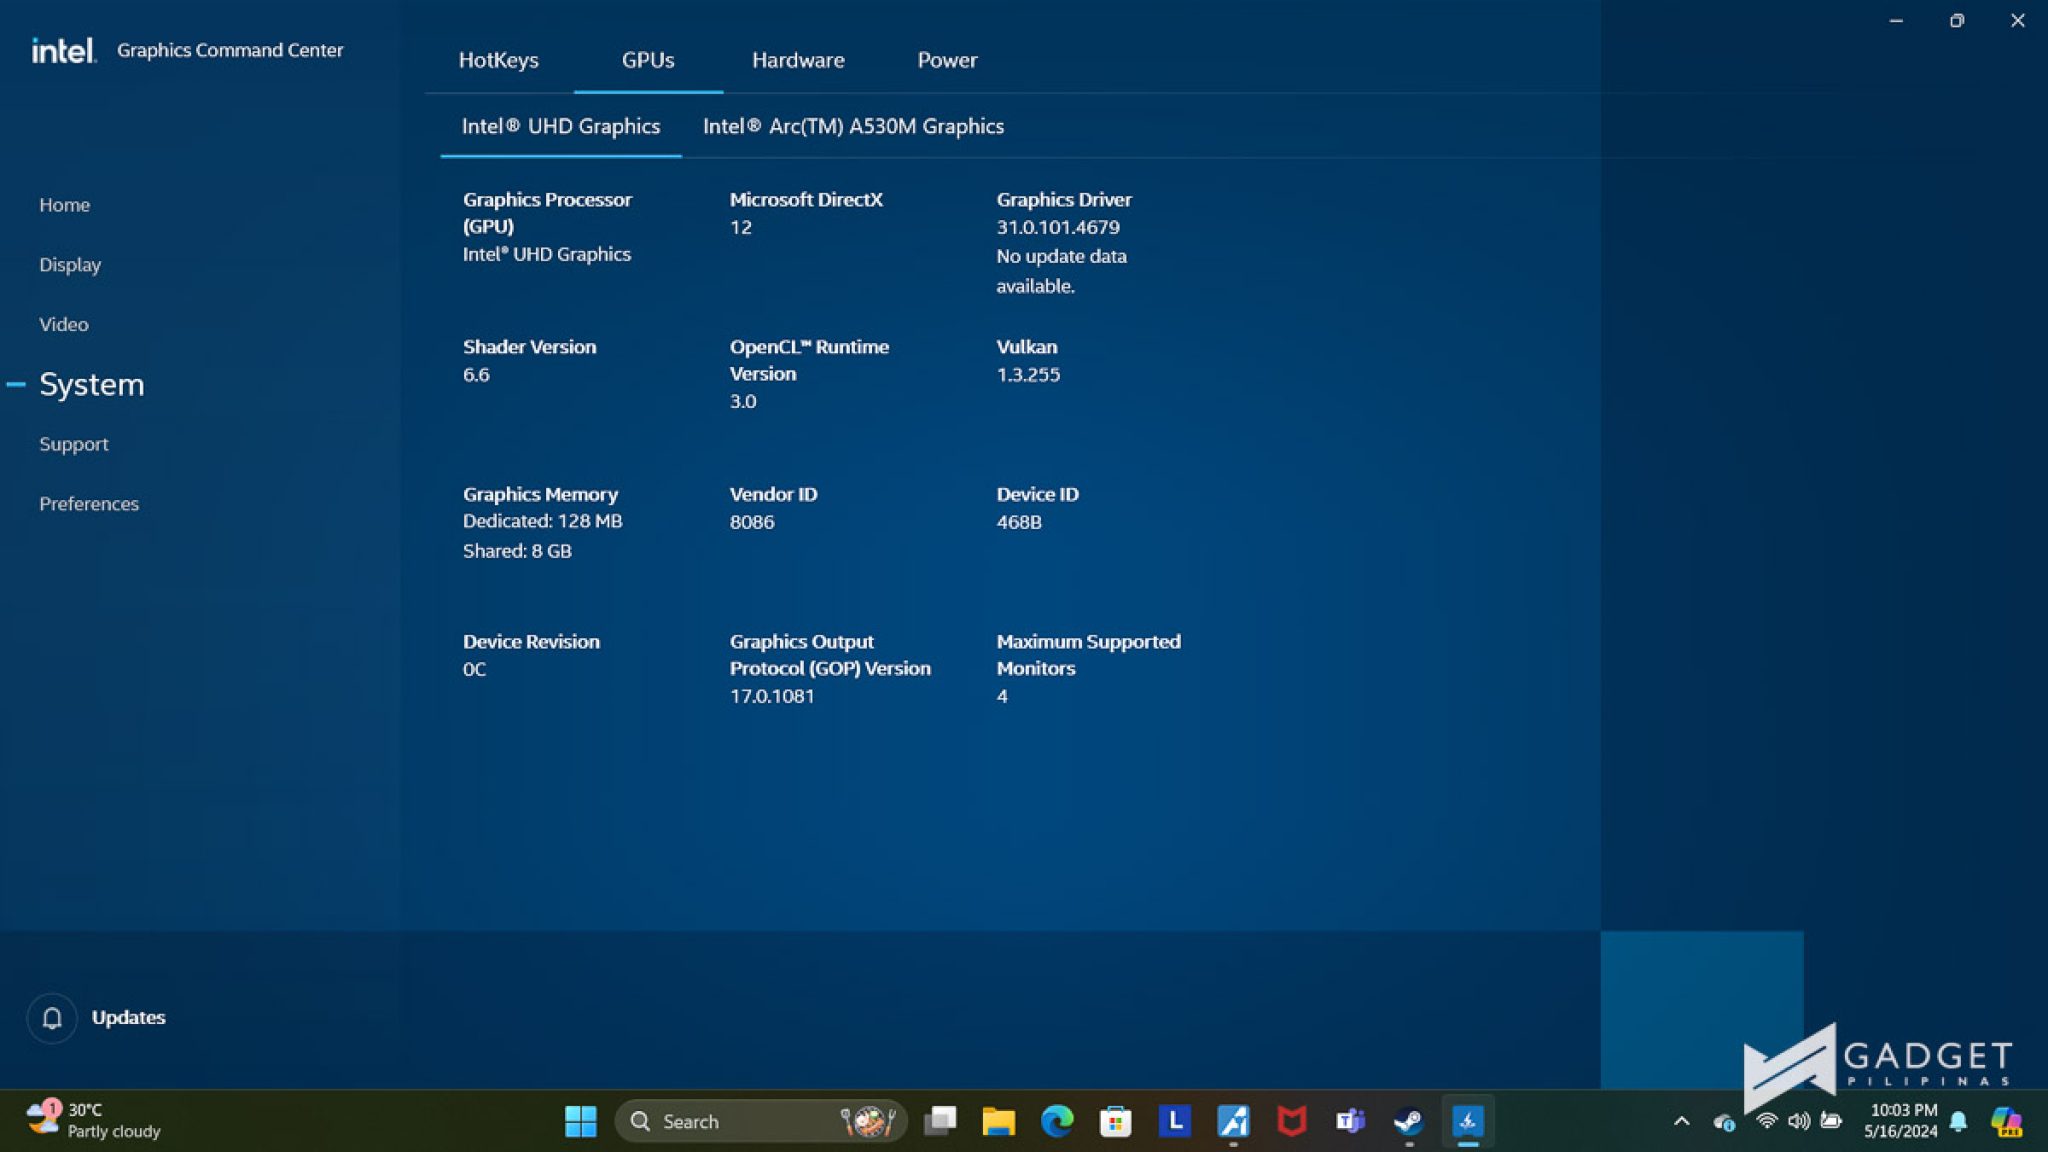Open Steam from the taskbar
The width and height of the screenshot is (2048, 1152).
pos(1408,1121)
